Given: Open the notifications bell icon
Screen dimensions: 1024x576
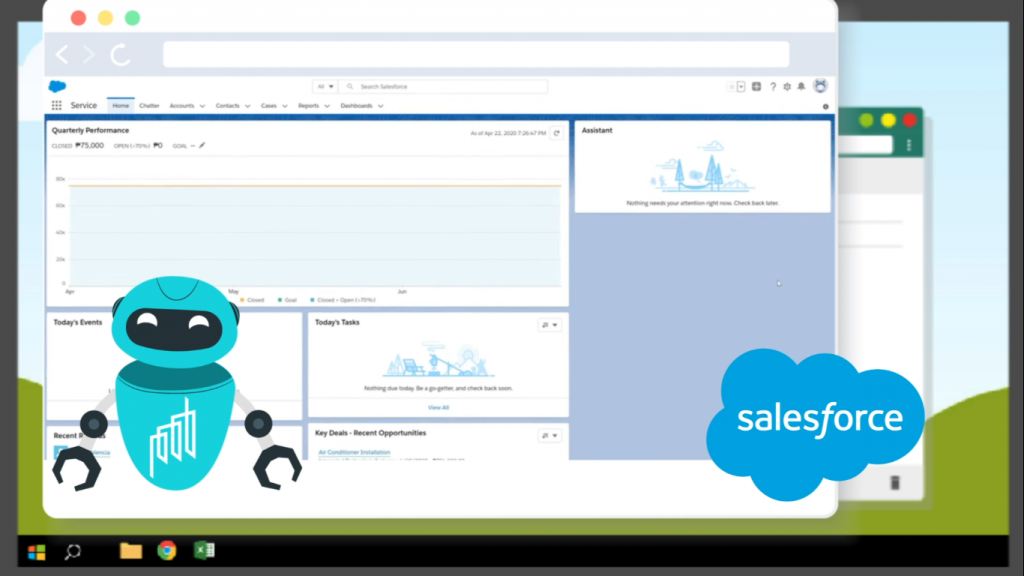Looking at the screenshot, I should 801,86.
